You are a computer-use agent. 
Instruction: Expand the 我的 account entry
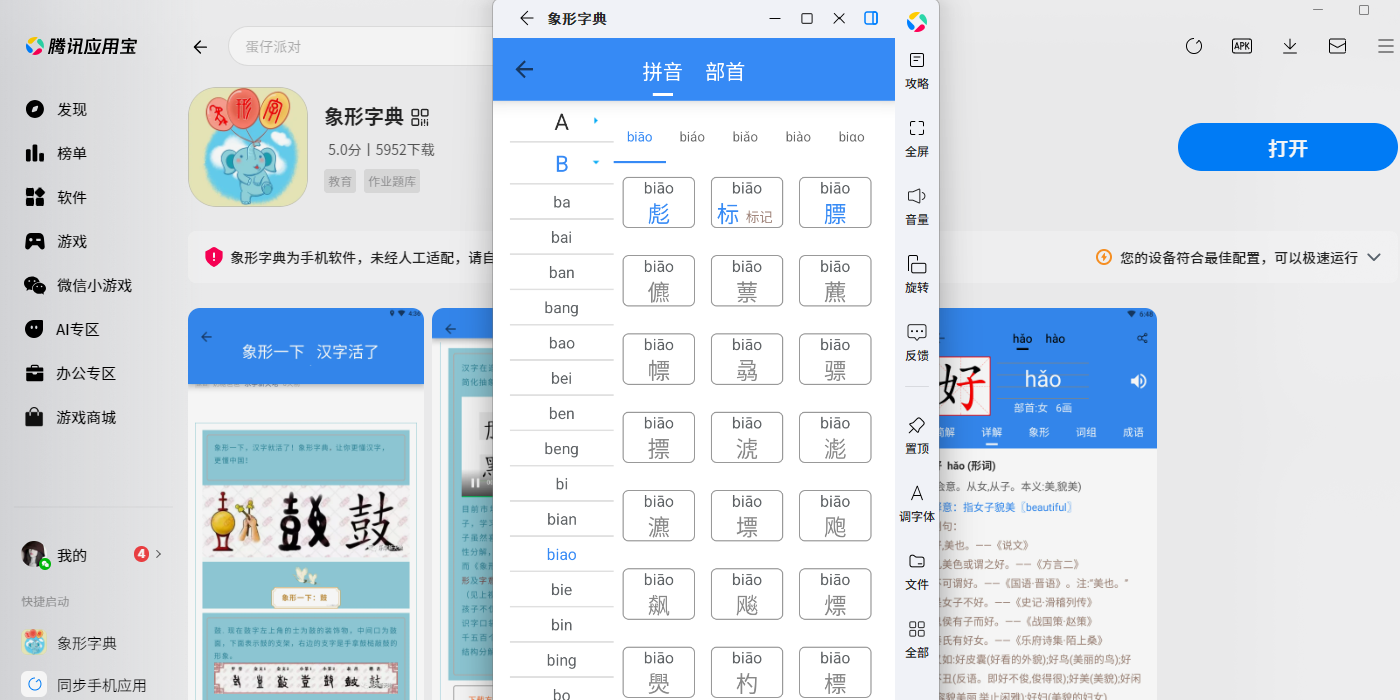coord(92,554)
